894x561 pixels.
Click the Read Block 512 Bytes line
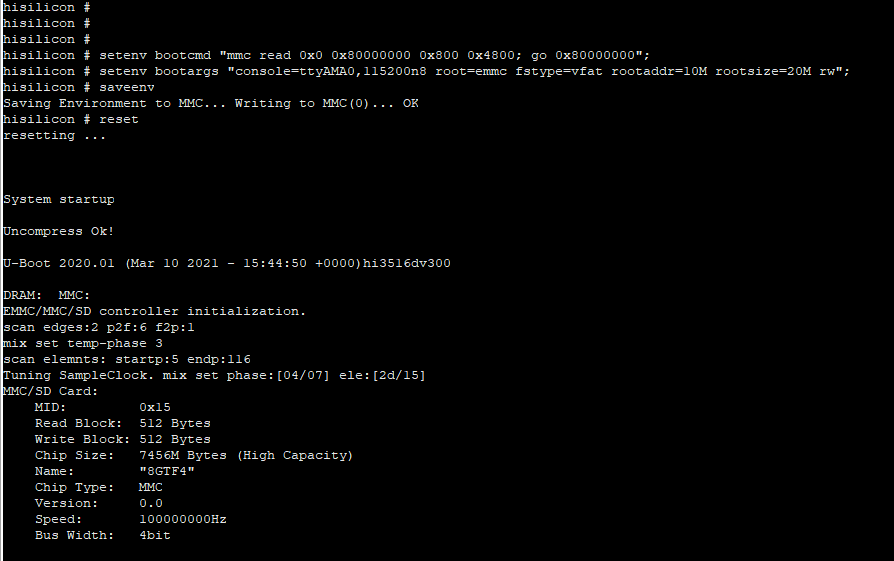click(x=122, y=423)
